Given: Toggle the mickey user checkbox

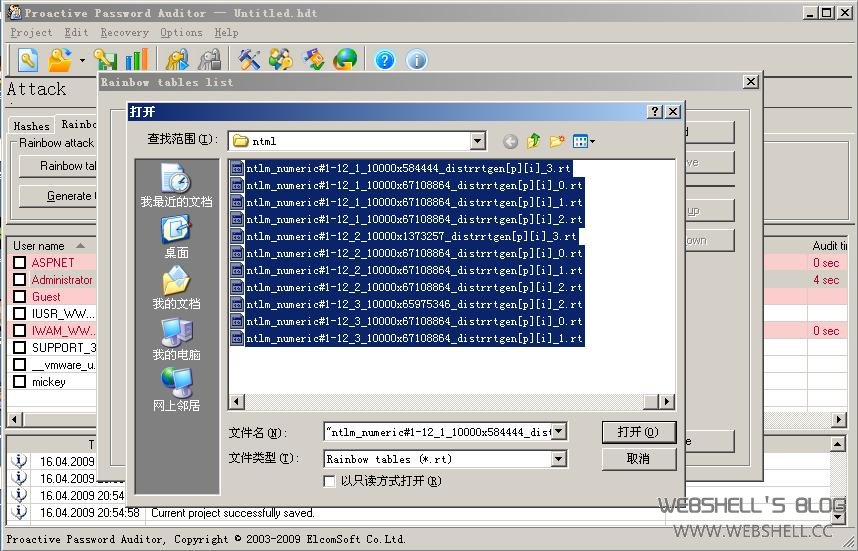Looking at the screenshot, I should pos(19,381).
